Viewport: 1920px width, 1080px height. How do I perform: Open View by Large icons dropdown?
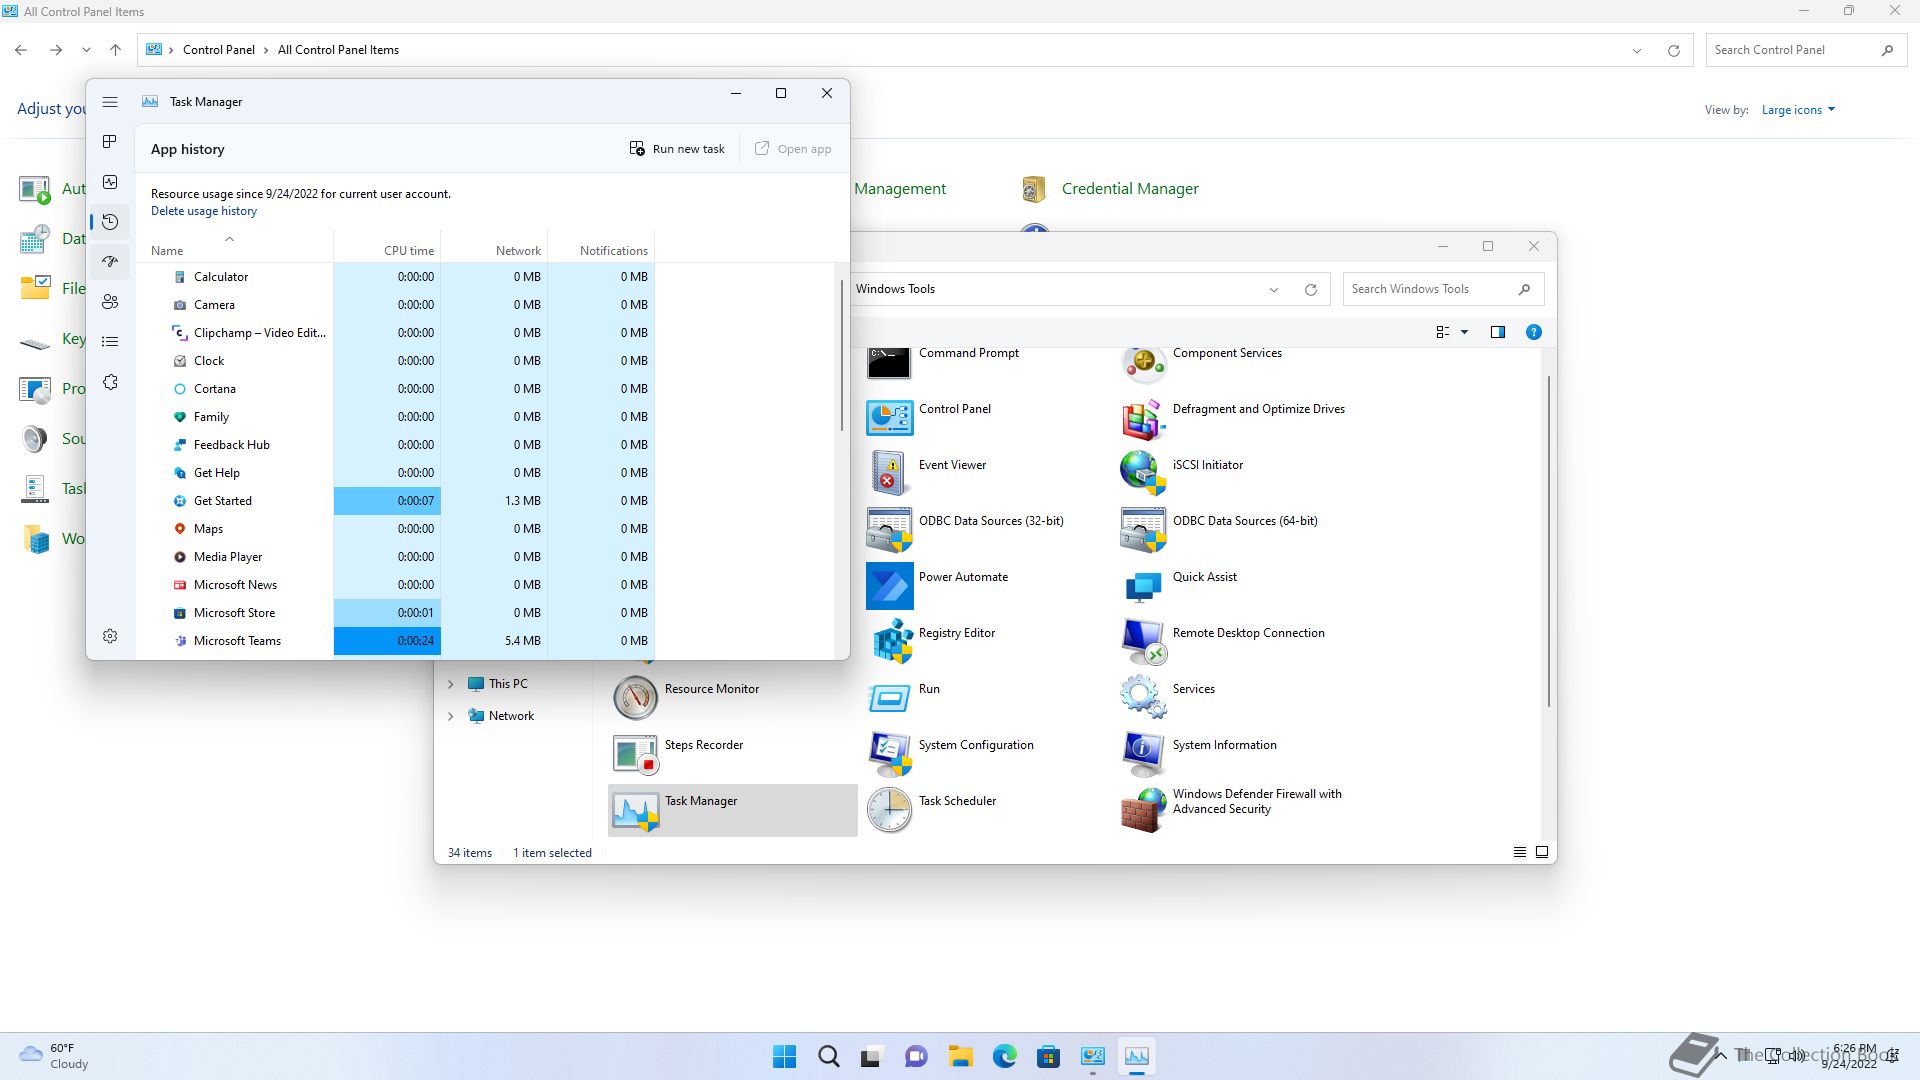pyautogui.click(x=1798, y=110)
